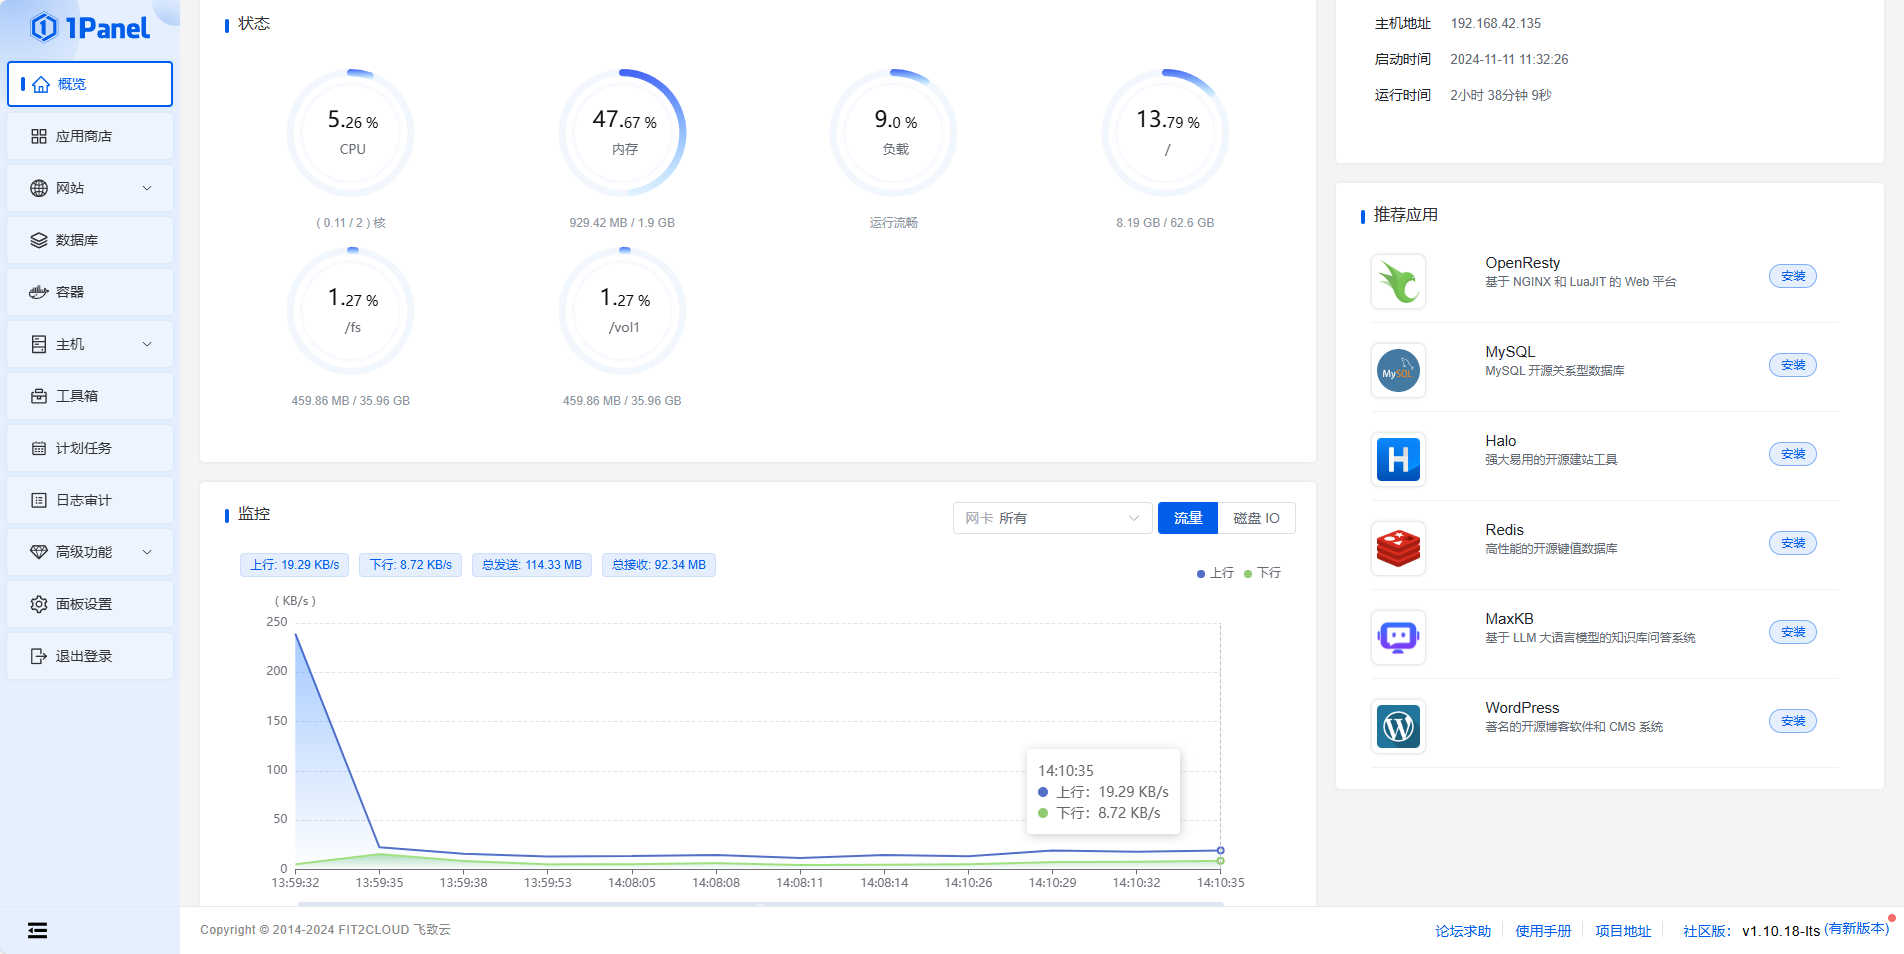Click the version text v1.10.18-lts
Viewport: 1904px width, 954px height.
coord(1781,931)
